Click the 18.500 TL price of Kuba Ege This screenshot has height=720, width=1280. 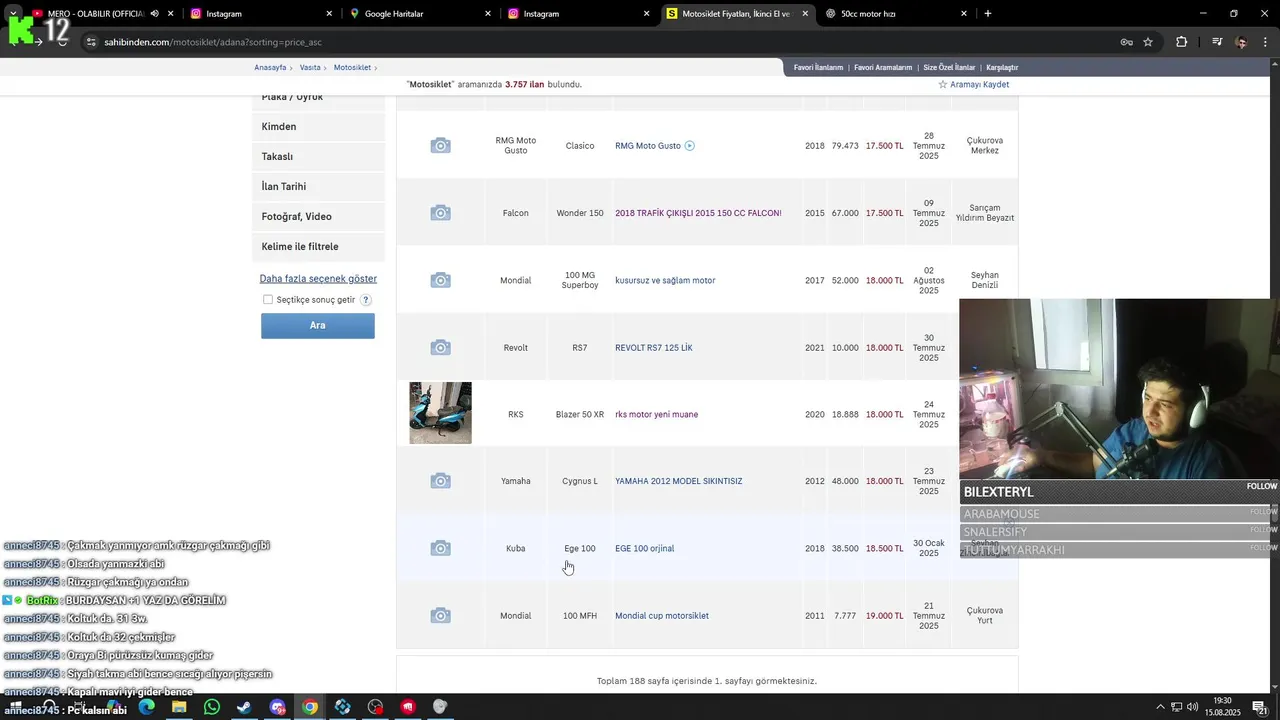click(x=885, y=549)
